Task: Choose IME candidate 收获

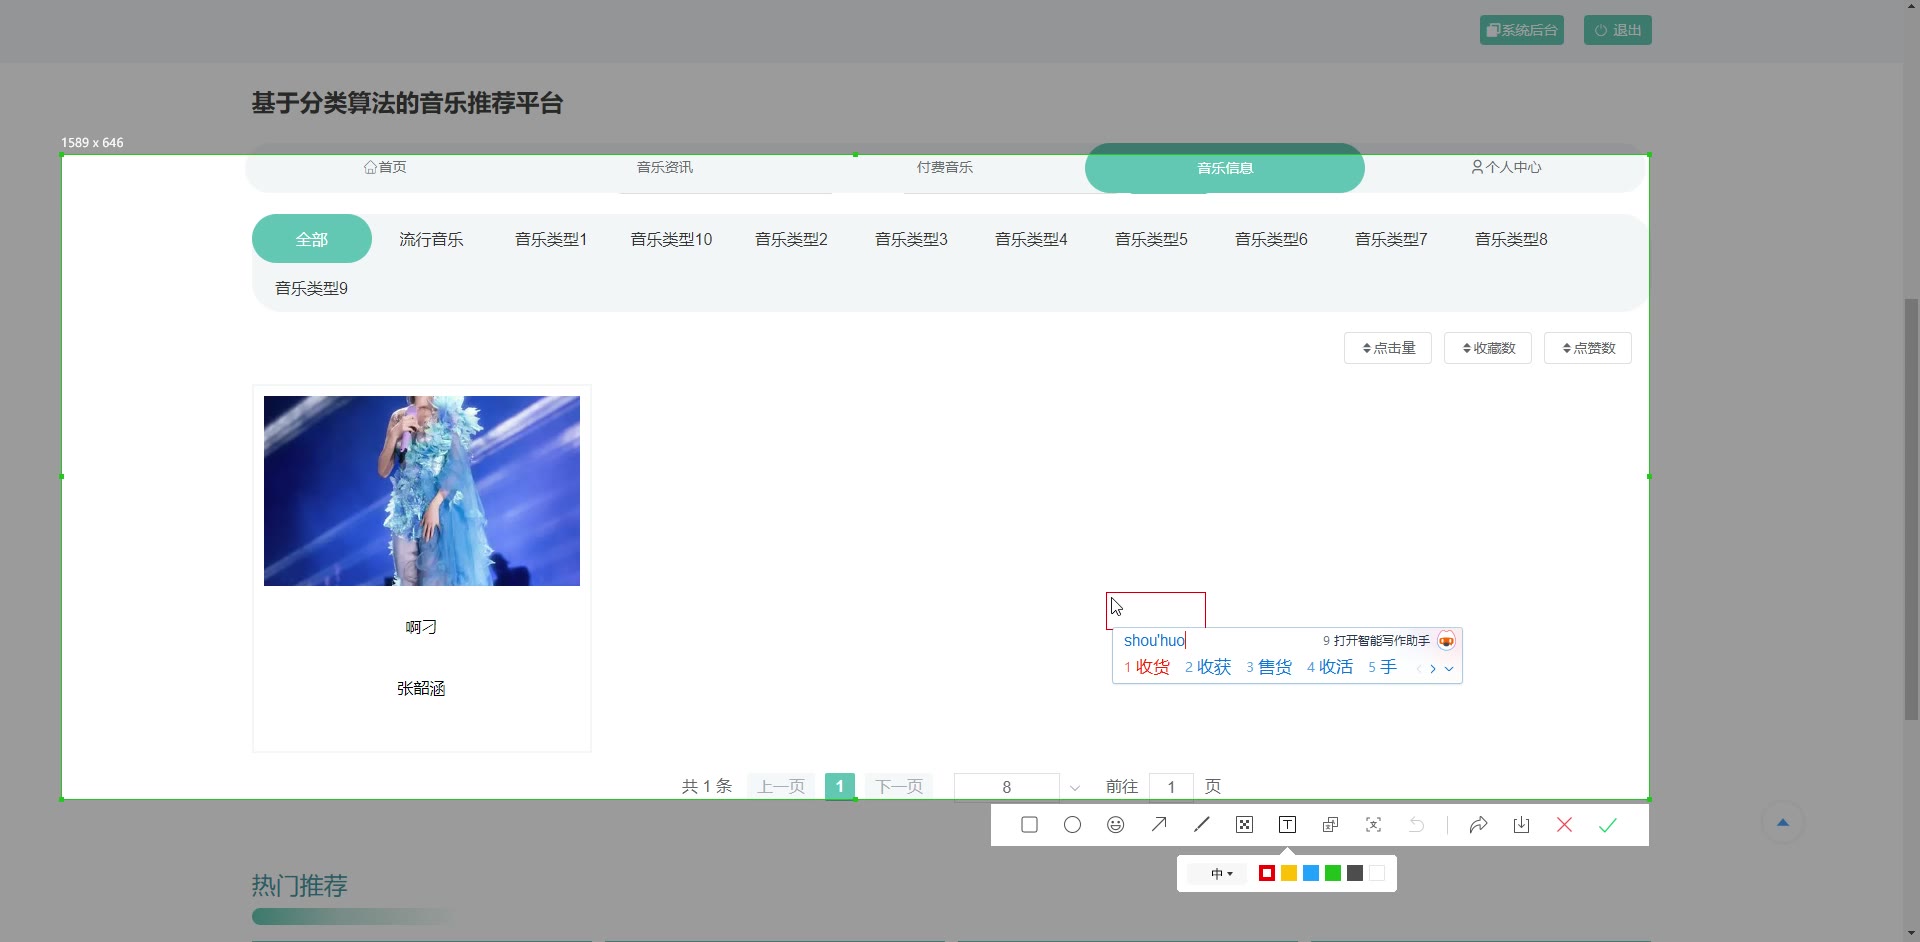Action: pyautogui.click(x=1208, y=667)
